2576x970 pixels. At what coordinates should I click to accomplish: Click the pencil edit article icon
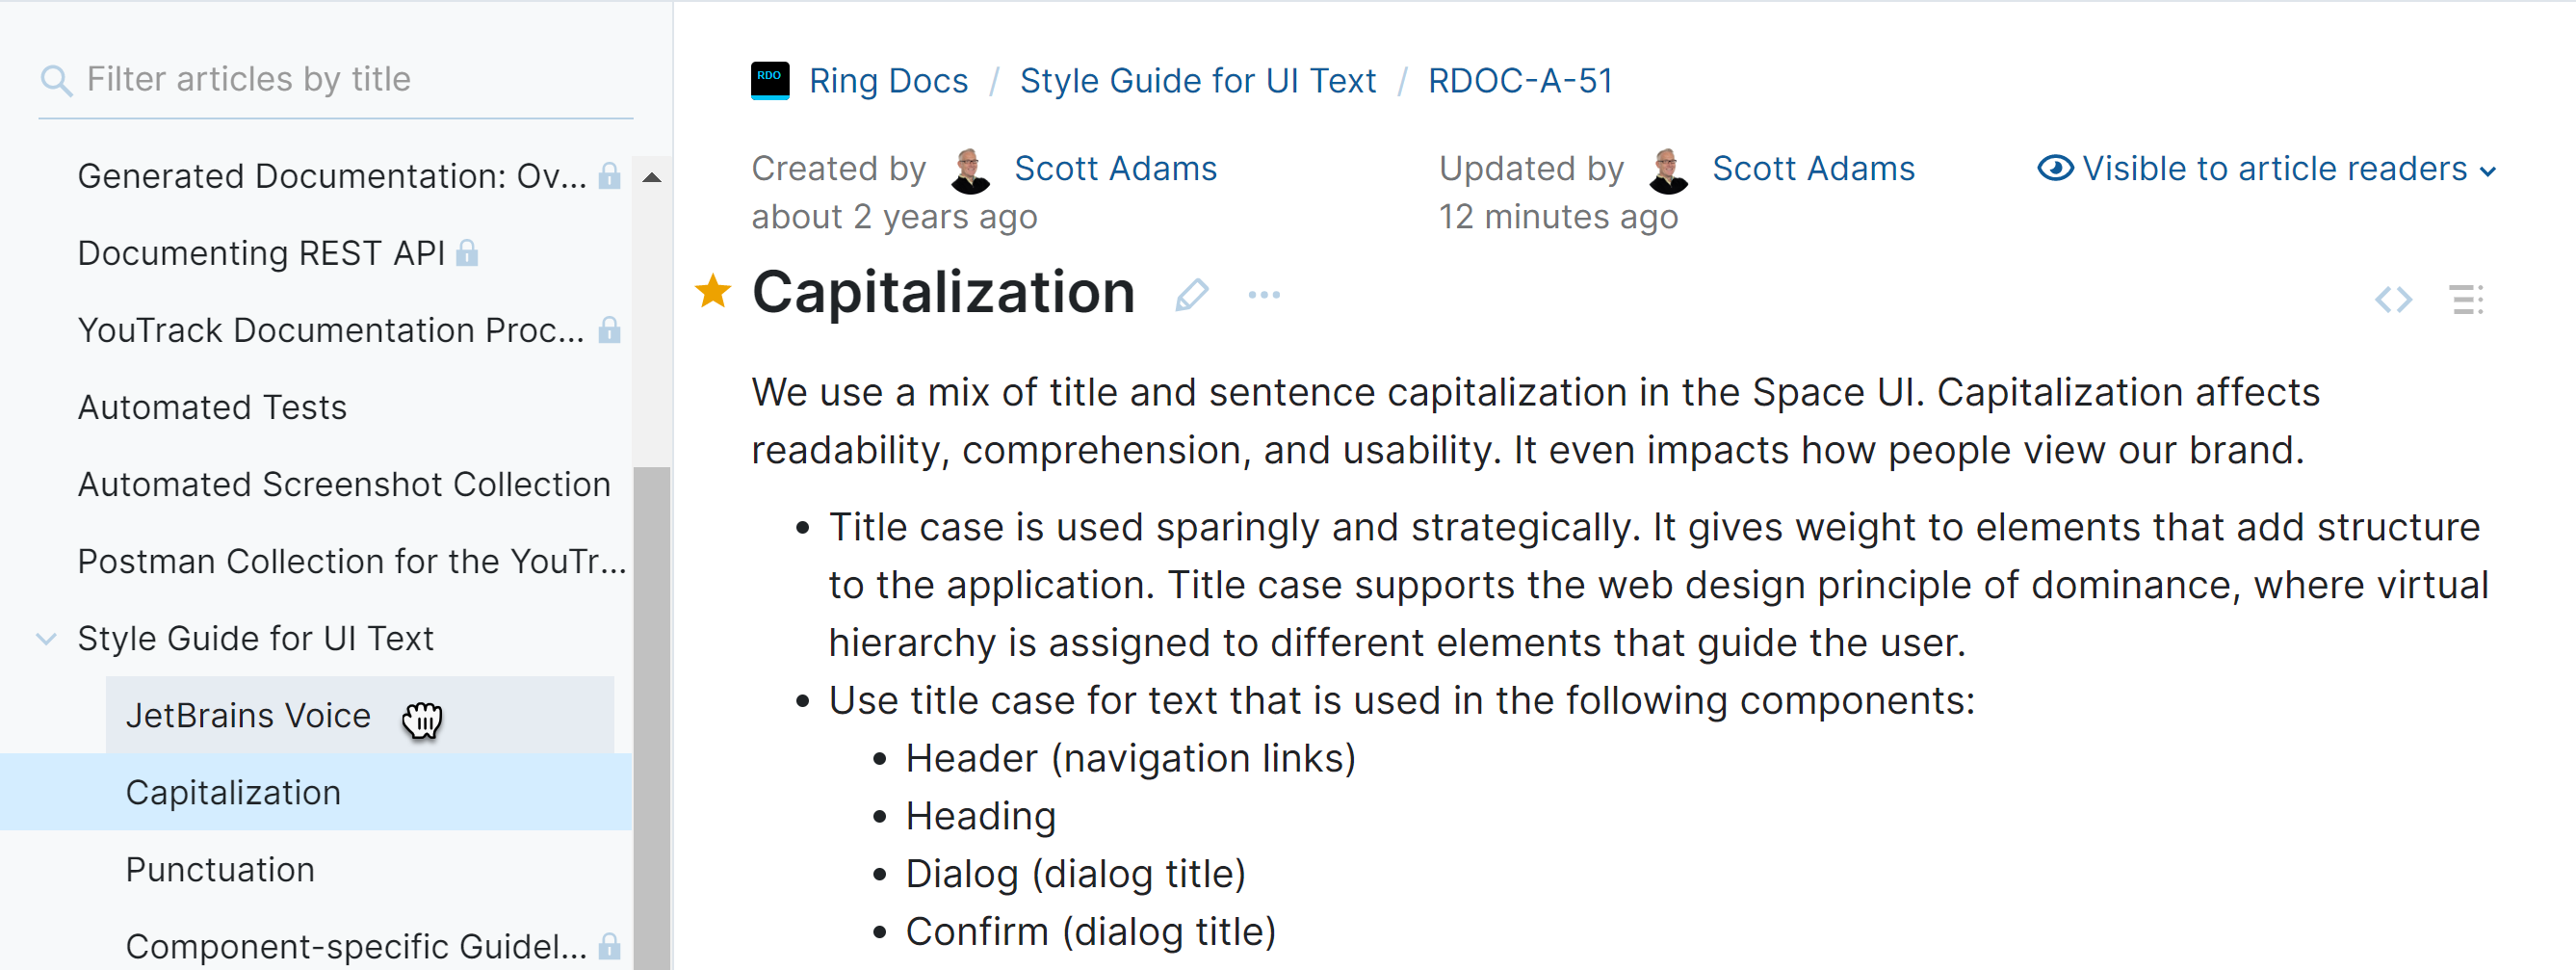[x=1191, y=295]
